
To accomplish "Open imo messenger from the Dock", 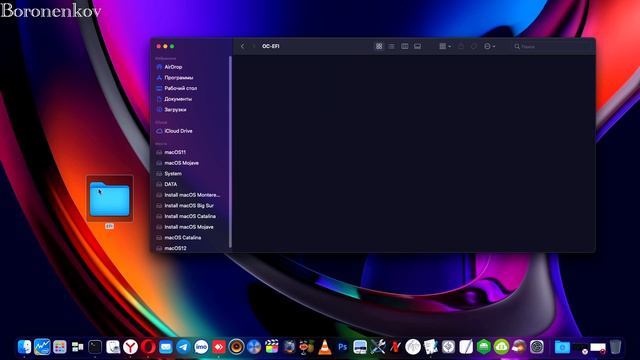I will (201, 347).
